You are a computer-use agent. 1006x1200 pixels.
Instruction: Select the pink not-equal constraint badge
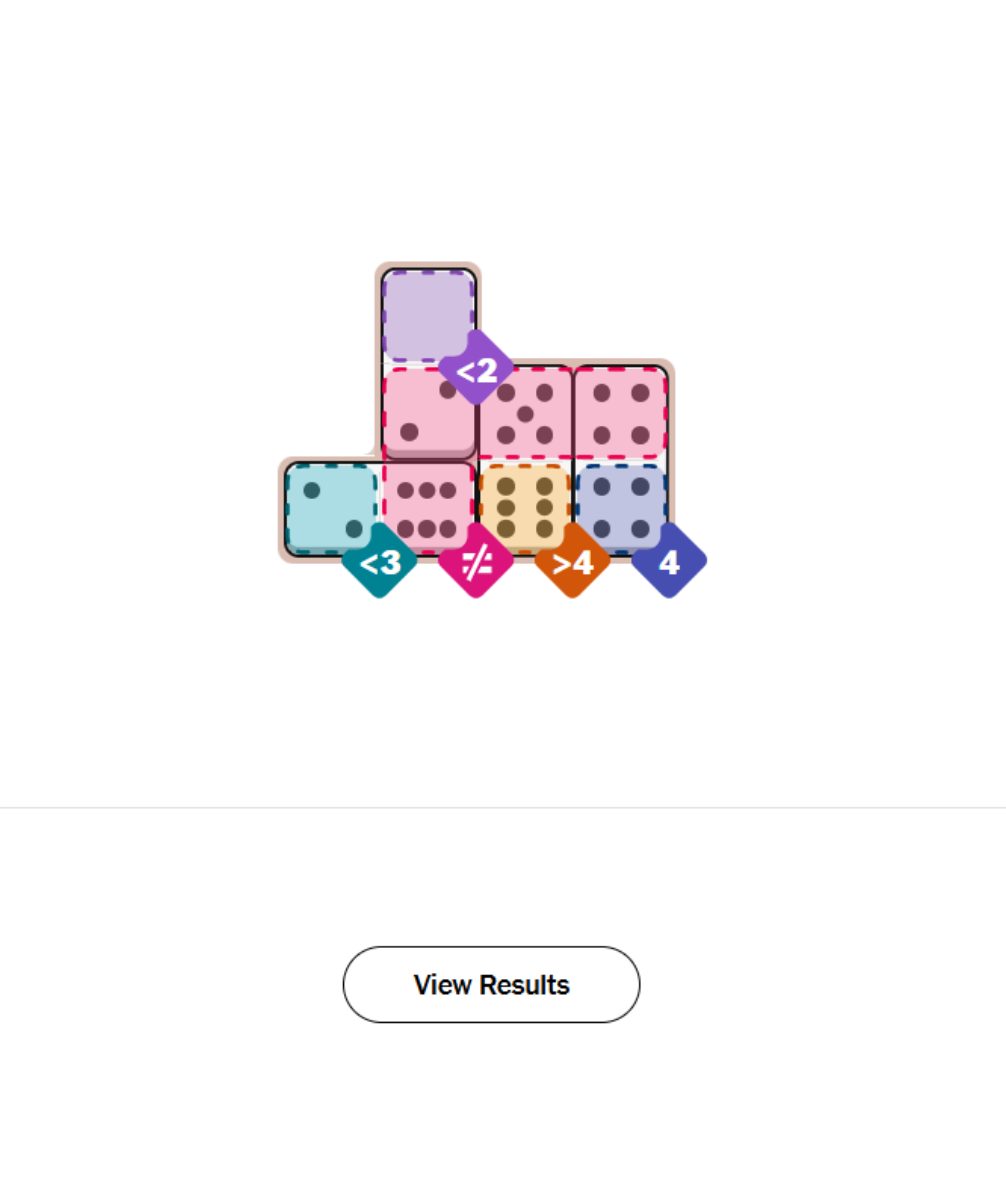tap(476, 562)
